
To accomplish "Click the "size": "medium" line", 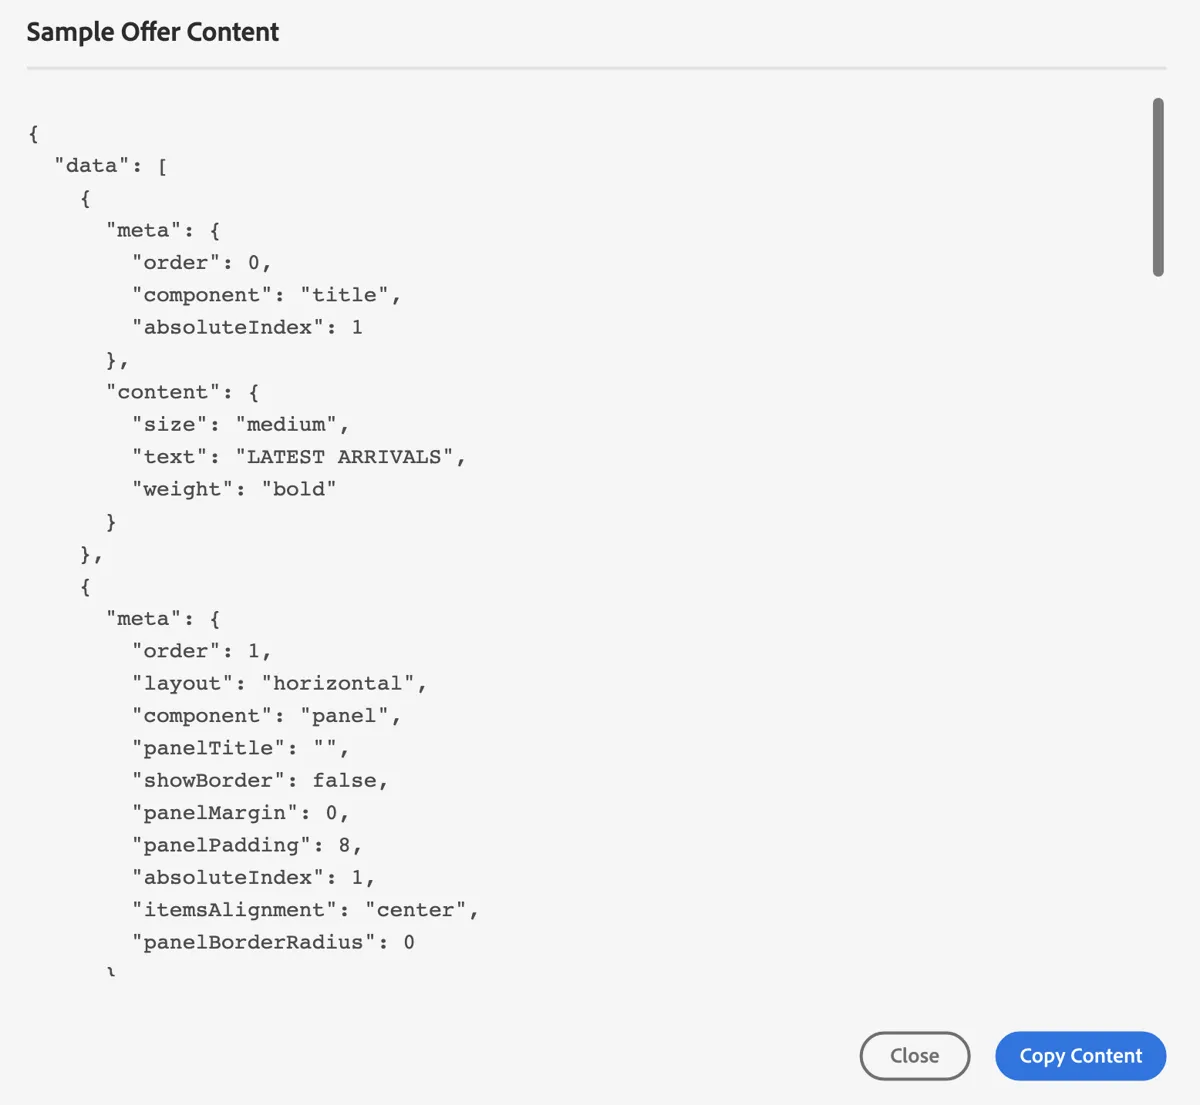I will 240,425.
